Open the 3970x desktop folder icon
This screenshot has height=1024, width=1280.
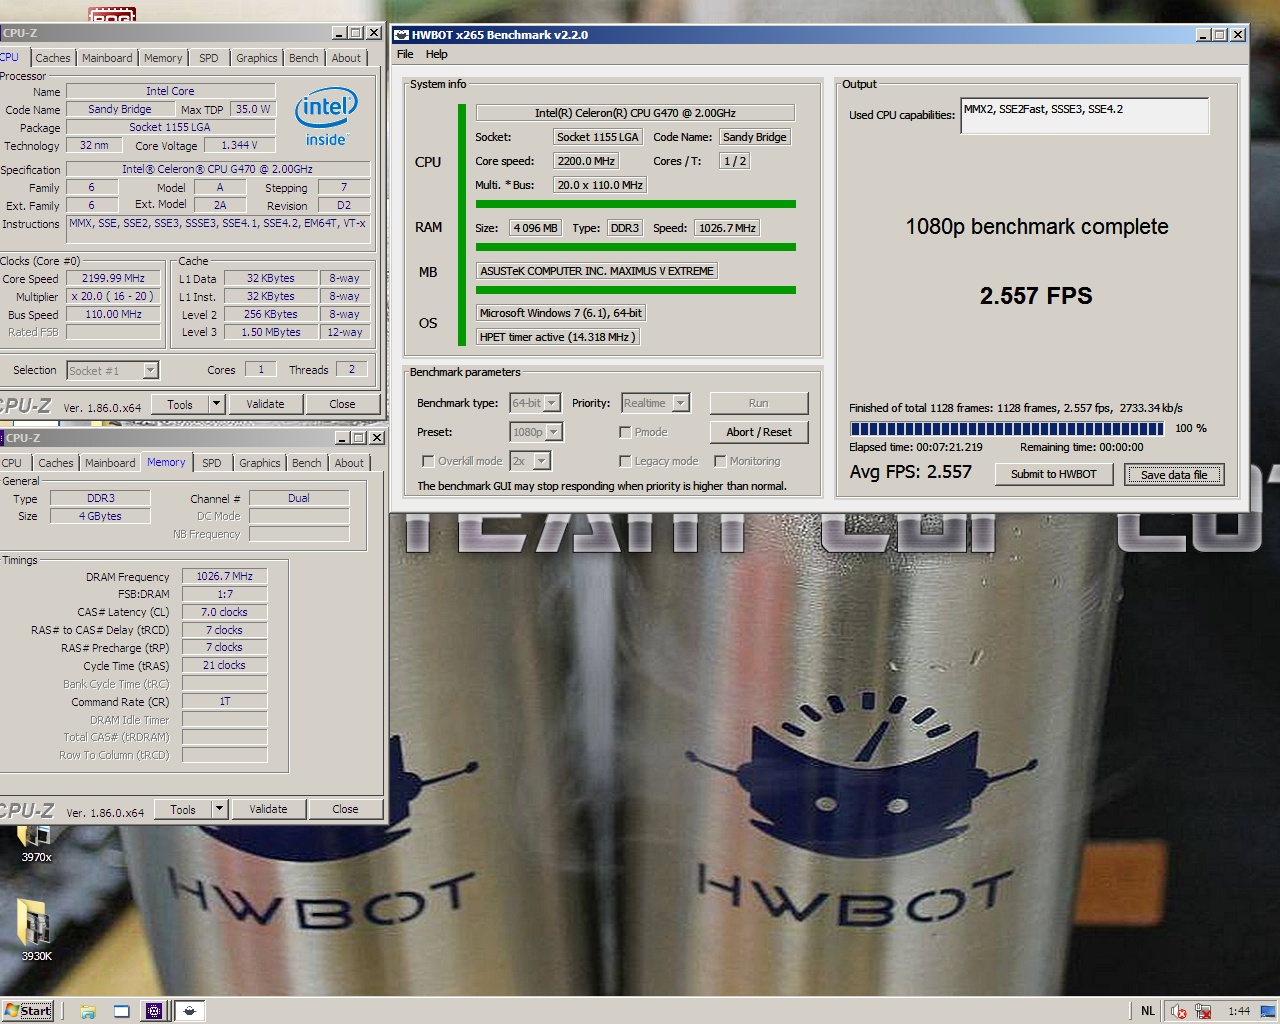(36, 840)
